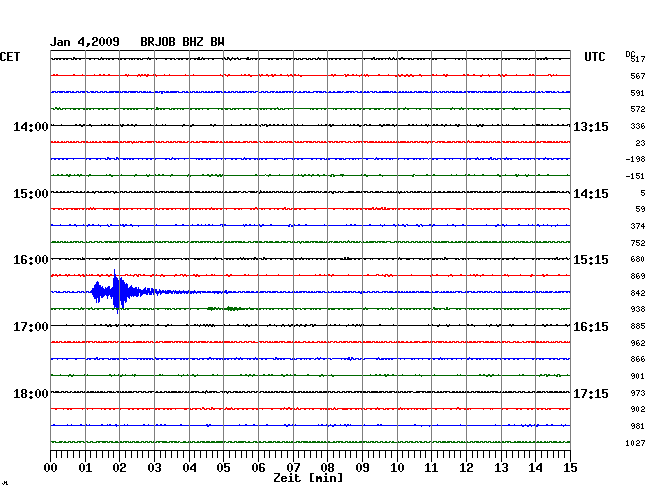Click the DC offset value '-151'

(635, 176)
